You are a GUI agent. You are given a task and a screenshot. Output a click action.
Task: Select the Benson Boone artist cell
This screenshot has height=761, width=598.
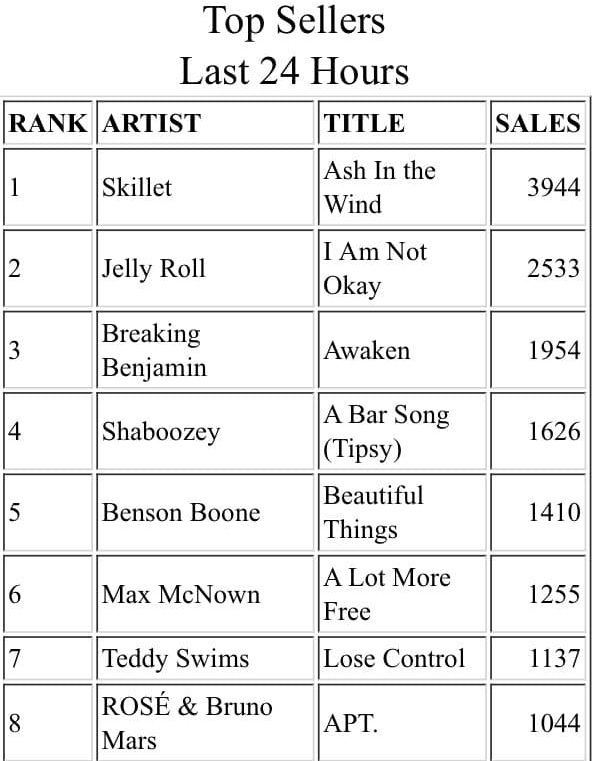click(205, 513)
